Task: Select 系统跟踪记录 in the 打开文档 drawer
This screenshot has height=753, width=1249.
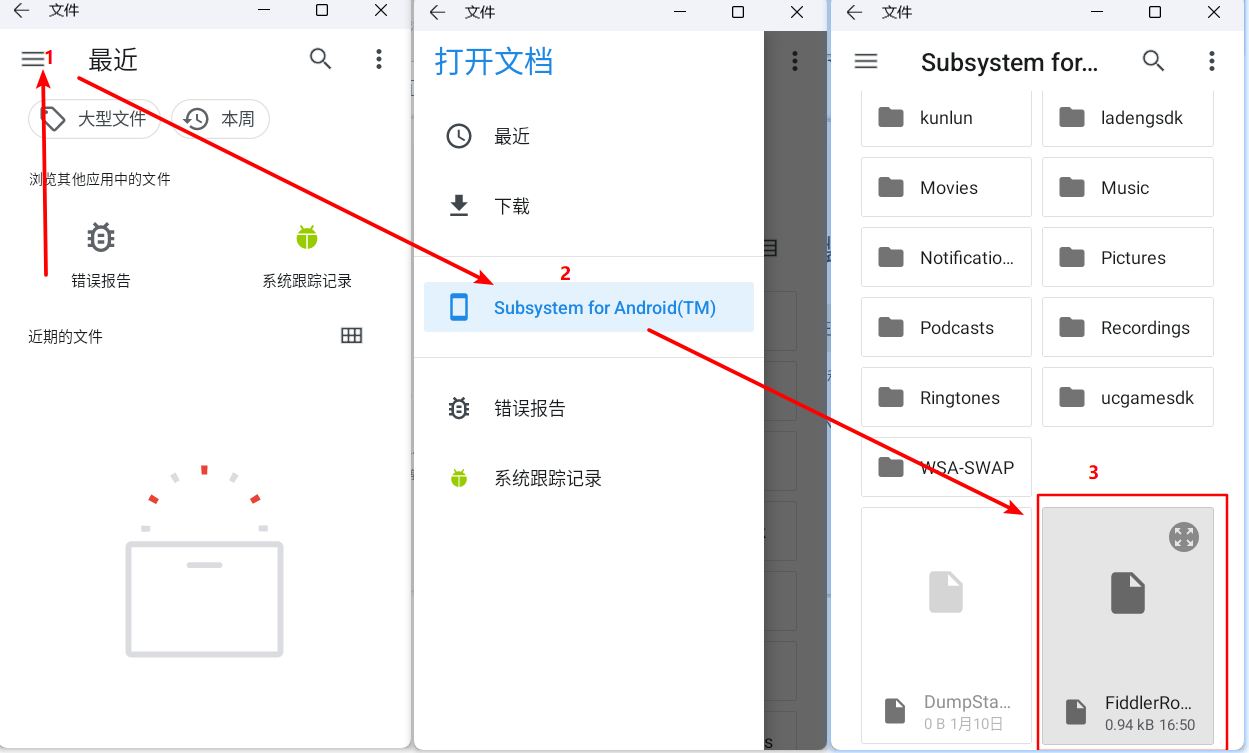Action: pos(589,478)
